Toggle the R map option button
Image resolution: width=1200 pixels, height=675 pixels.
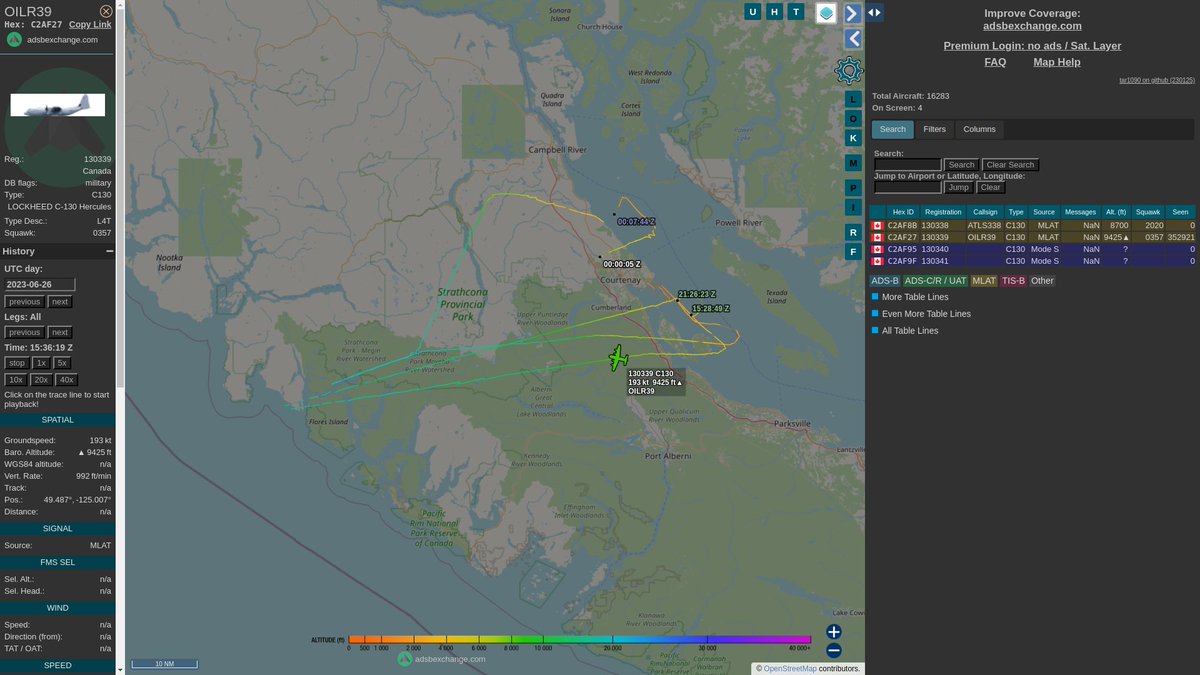(x=853, y=232)
